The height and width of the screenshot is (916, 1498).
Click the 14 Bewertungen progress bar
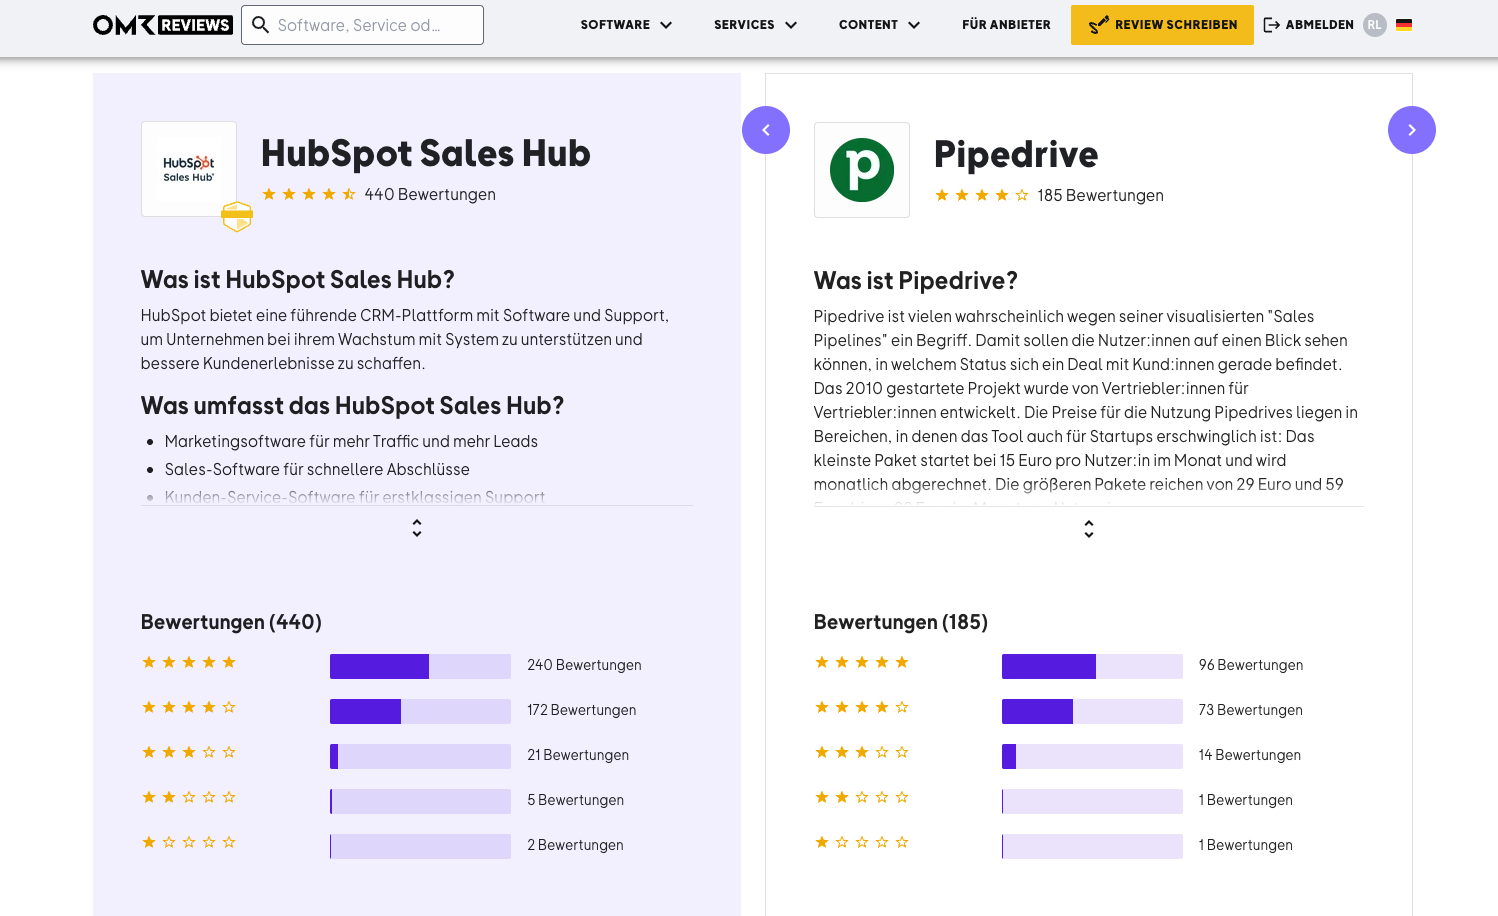point(1092,756)
